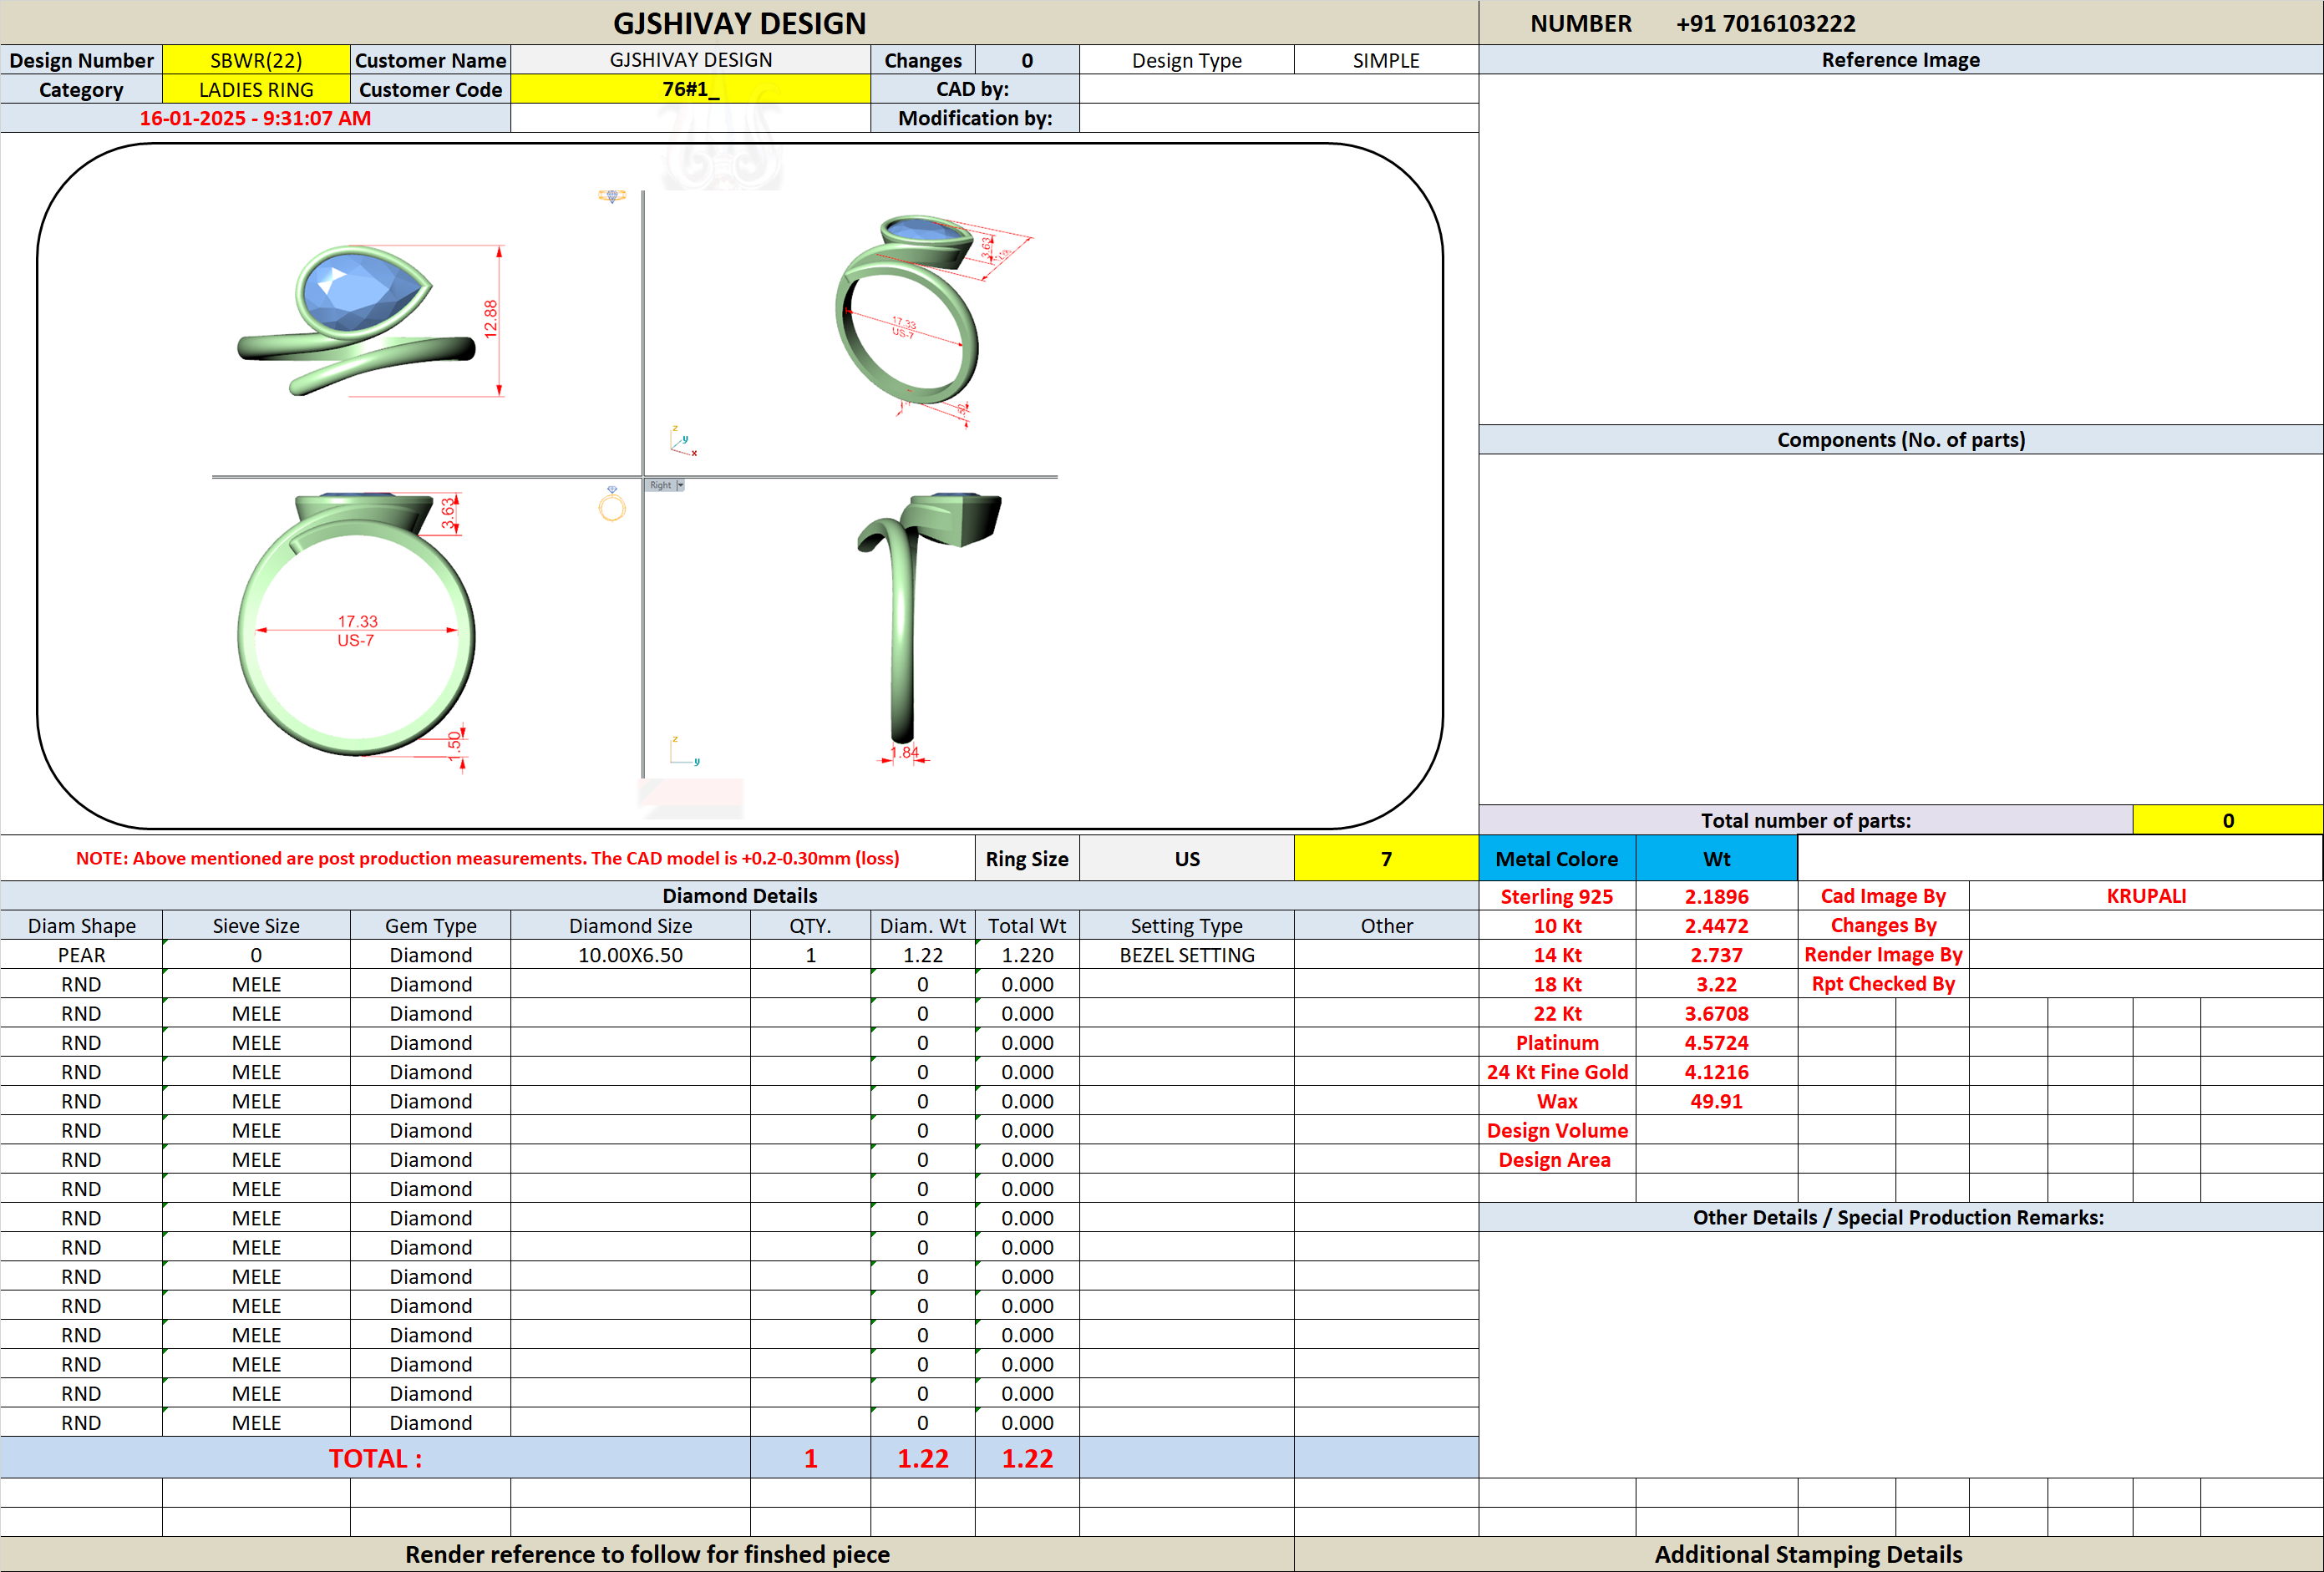
Task: Click the Right viewport label tab
Action: click(x=660, y=485)
